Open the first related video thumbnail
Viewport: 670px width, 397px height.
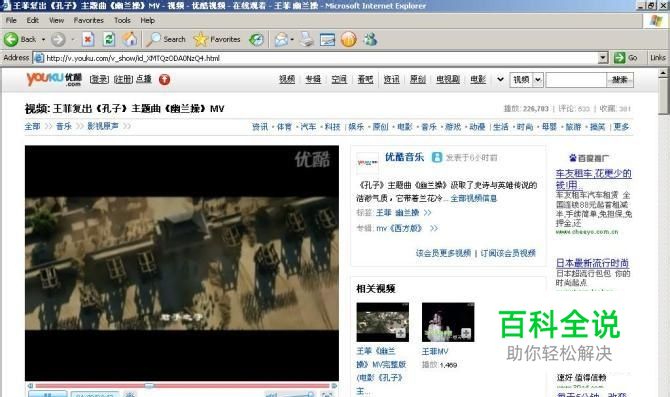tap(382, 322)
